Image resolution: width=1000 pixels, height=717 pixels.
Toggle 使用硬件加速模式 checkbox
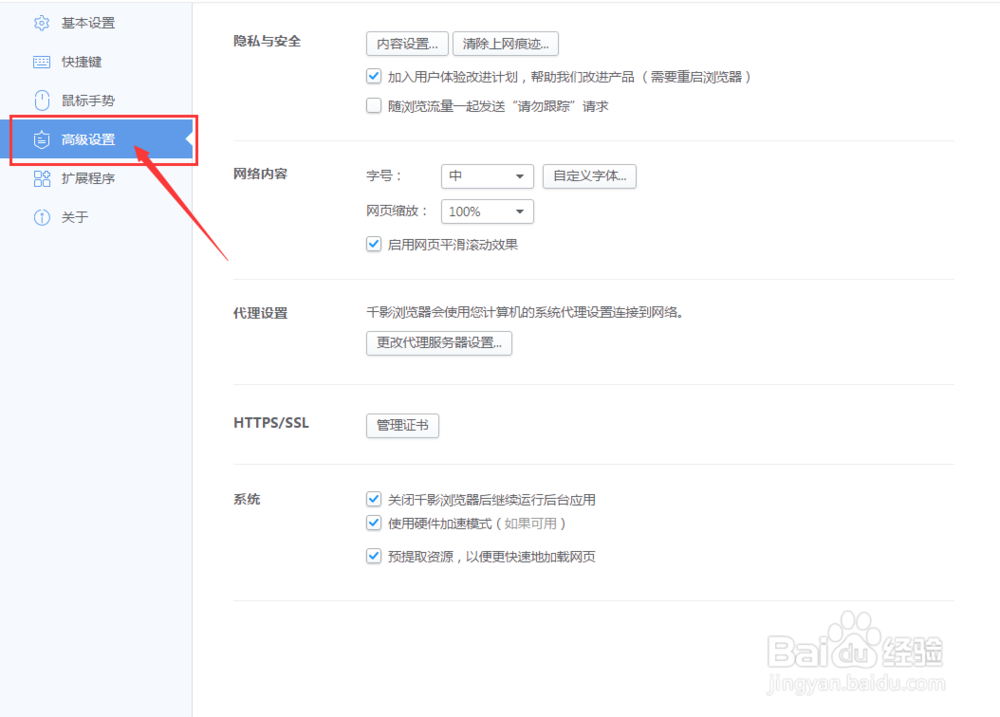(374, 523)
